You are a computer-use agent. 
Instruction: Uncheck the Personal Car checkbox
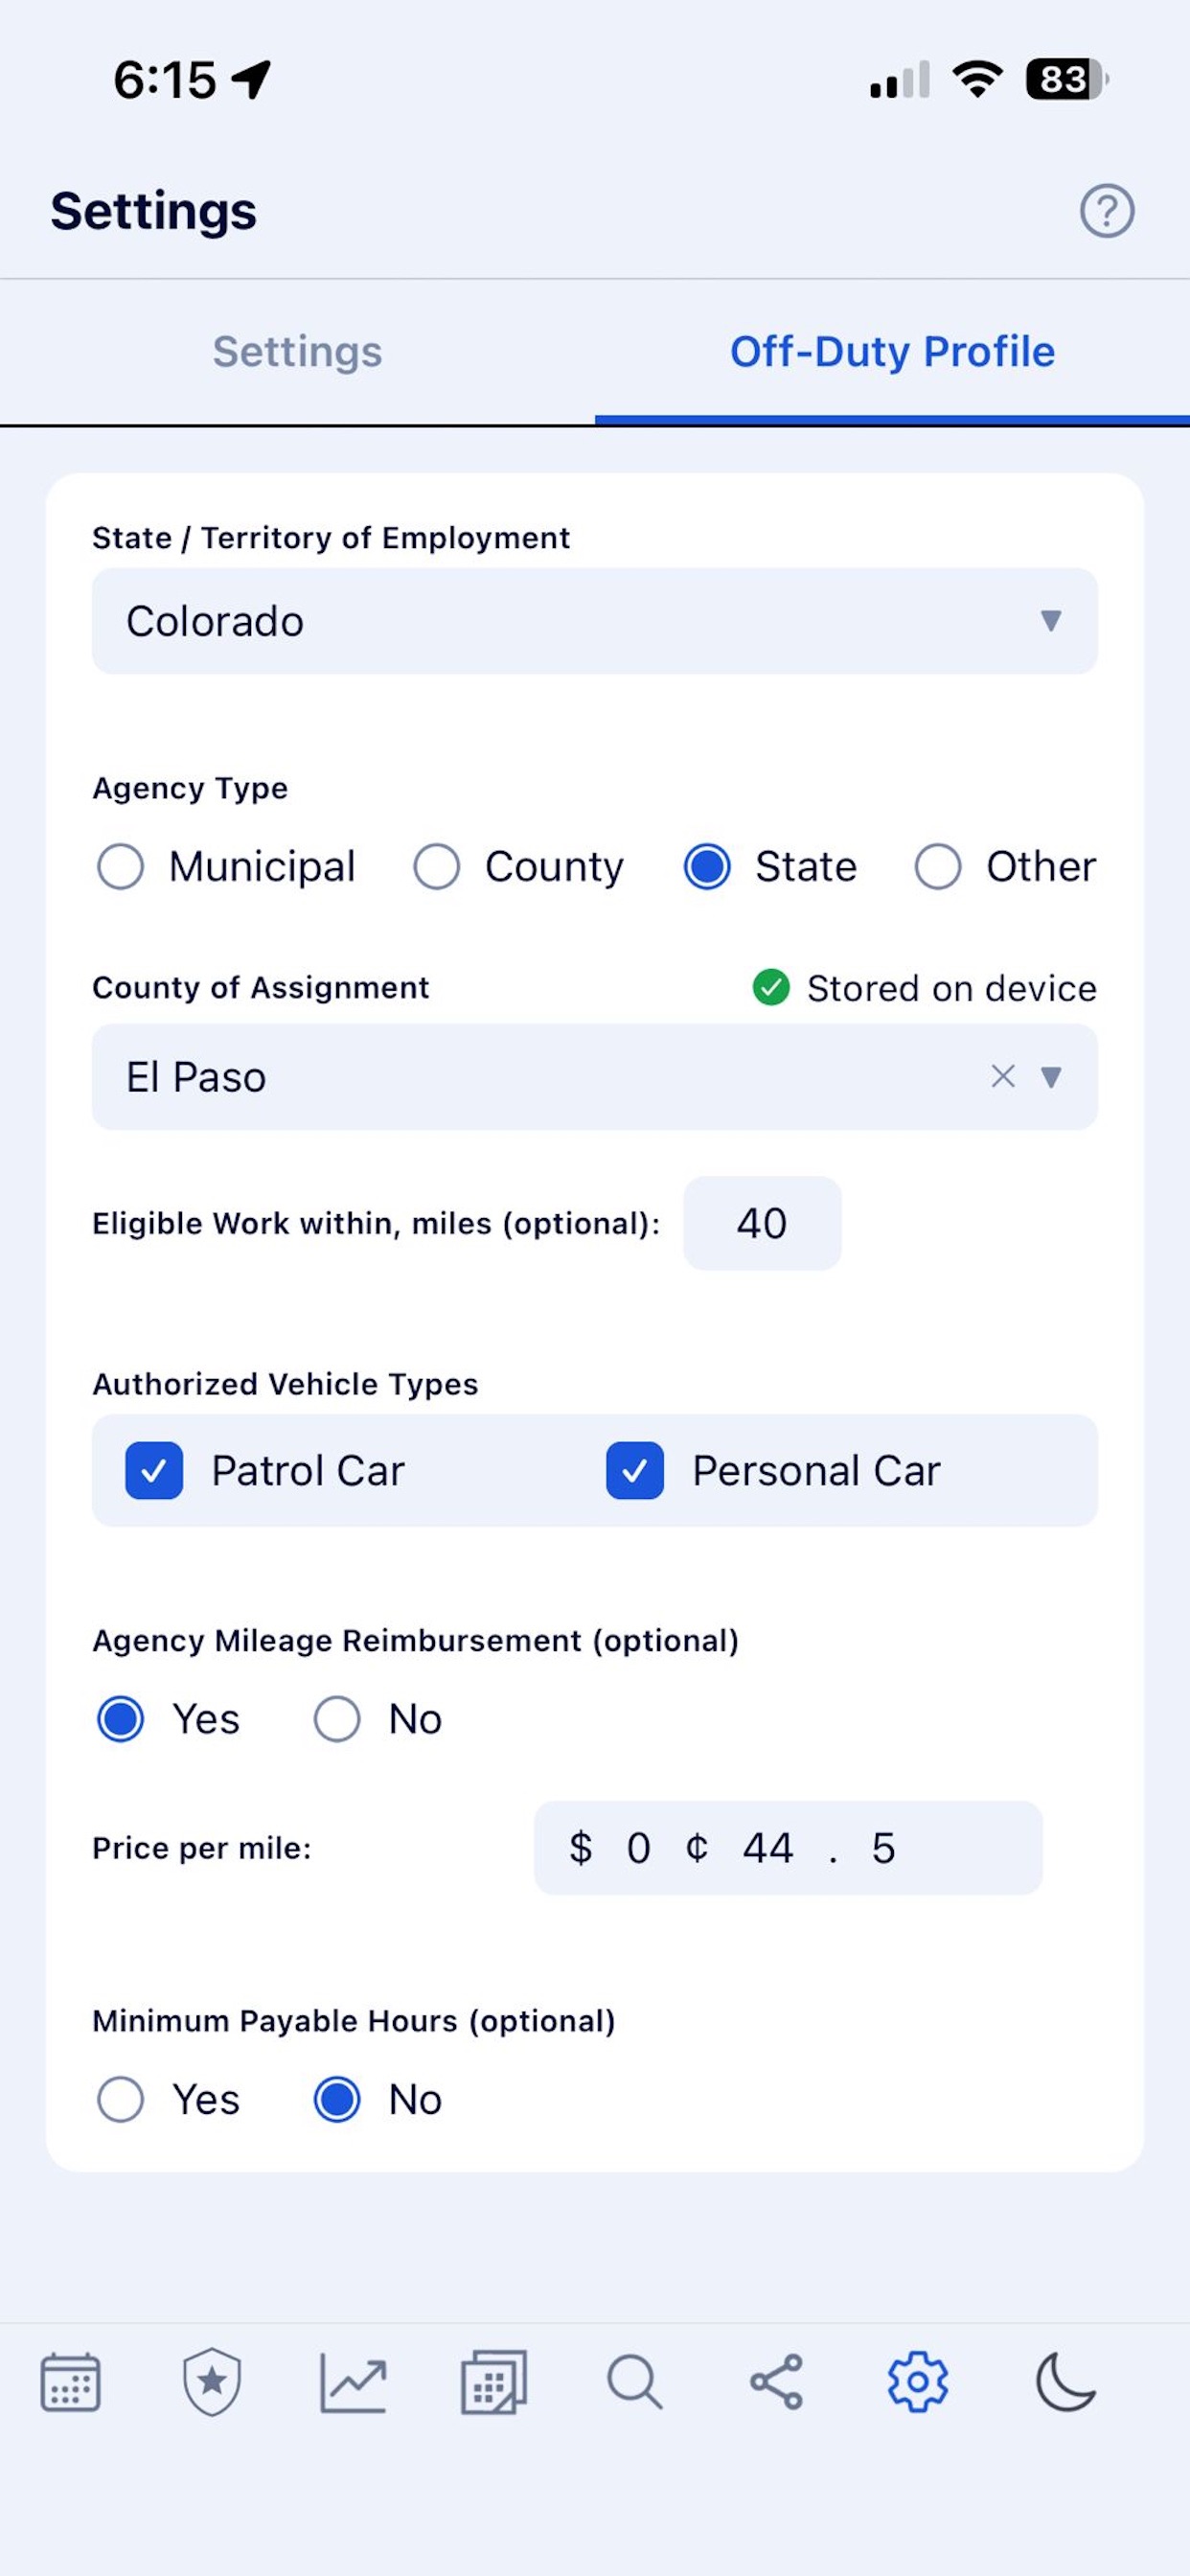click(x=635, y=1471)
